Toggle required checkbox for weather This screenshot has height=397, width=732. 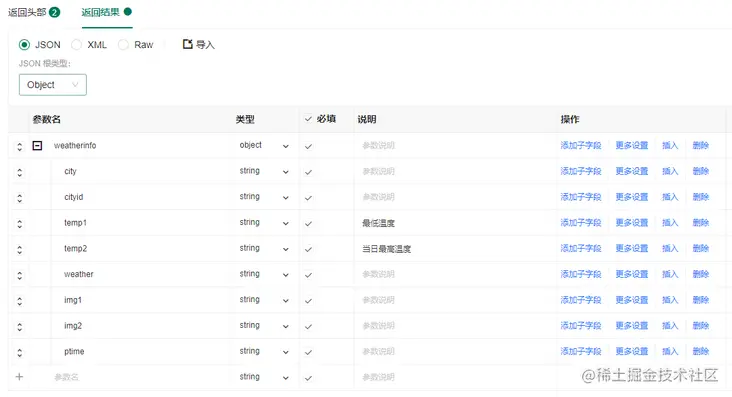pos(308,275)
